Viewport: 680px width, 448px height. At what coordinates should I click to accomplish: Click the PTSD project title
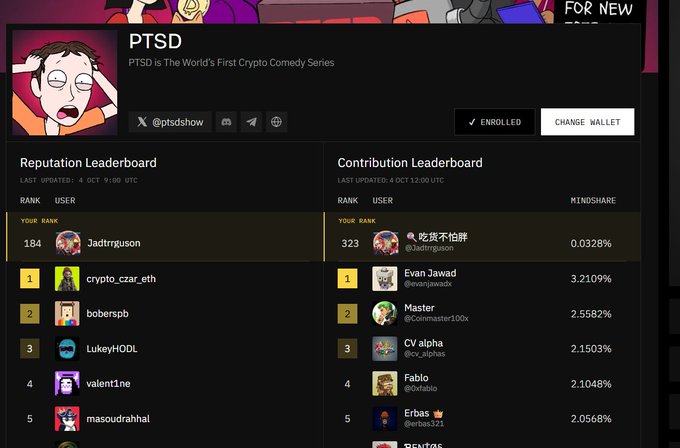155,42
